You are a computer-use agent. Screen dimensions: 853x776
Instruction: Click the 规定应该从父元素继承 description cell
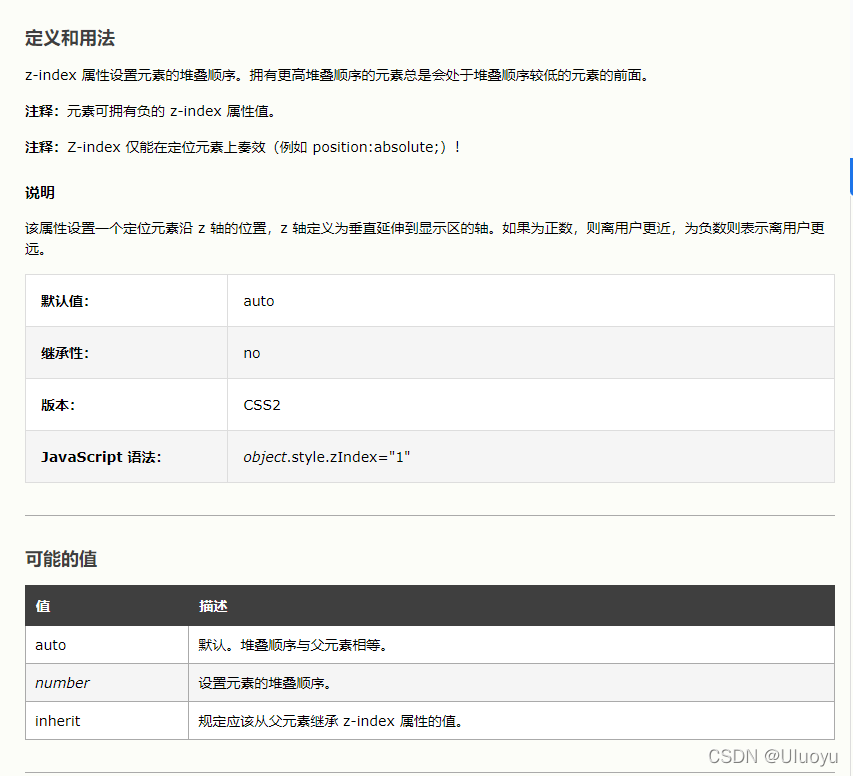(x=511, y=721)
